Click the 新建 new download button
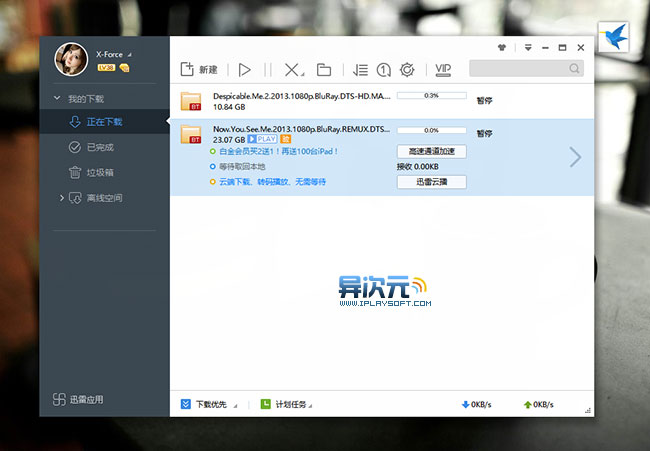650x451 pixels. pyautogui.click(x=199, y=69)
